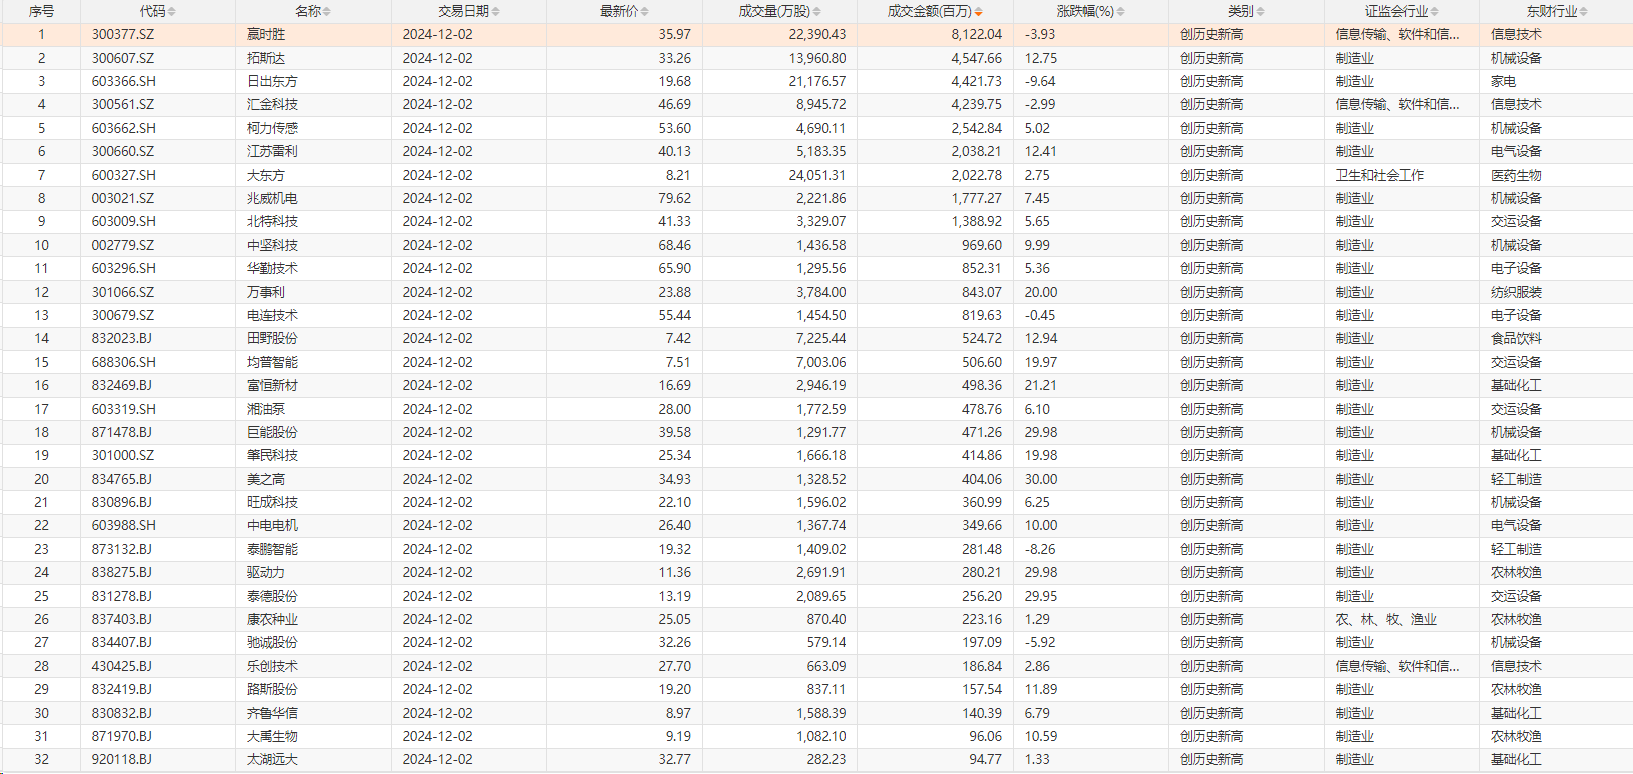This screenshot has width=1633, height=774.
Task: Select the 柯力传感 stock name
Action: click(272, 128)
